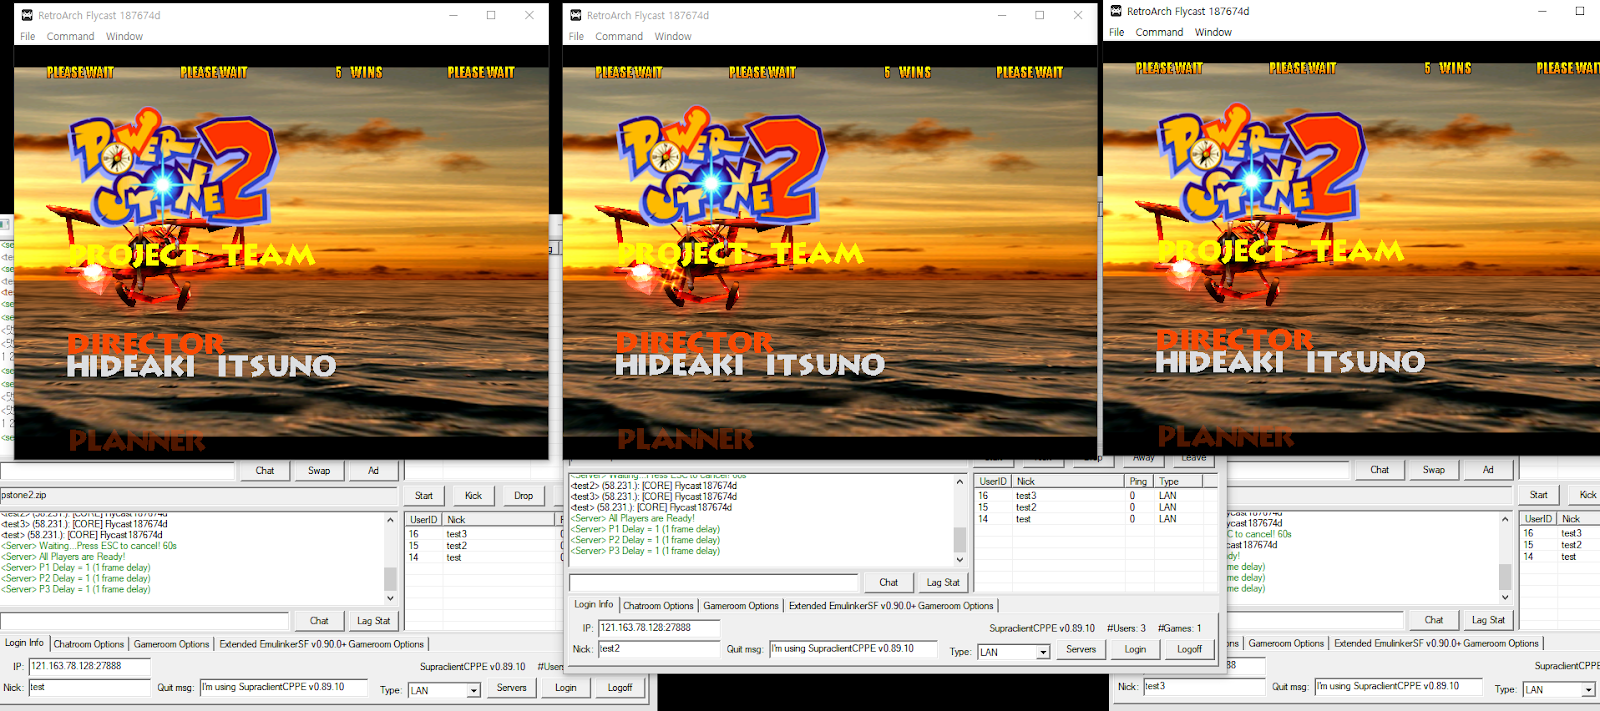
Task: Click the UserID column header in left client
Action: pyautogui.click(x=424, y=520)
